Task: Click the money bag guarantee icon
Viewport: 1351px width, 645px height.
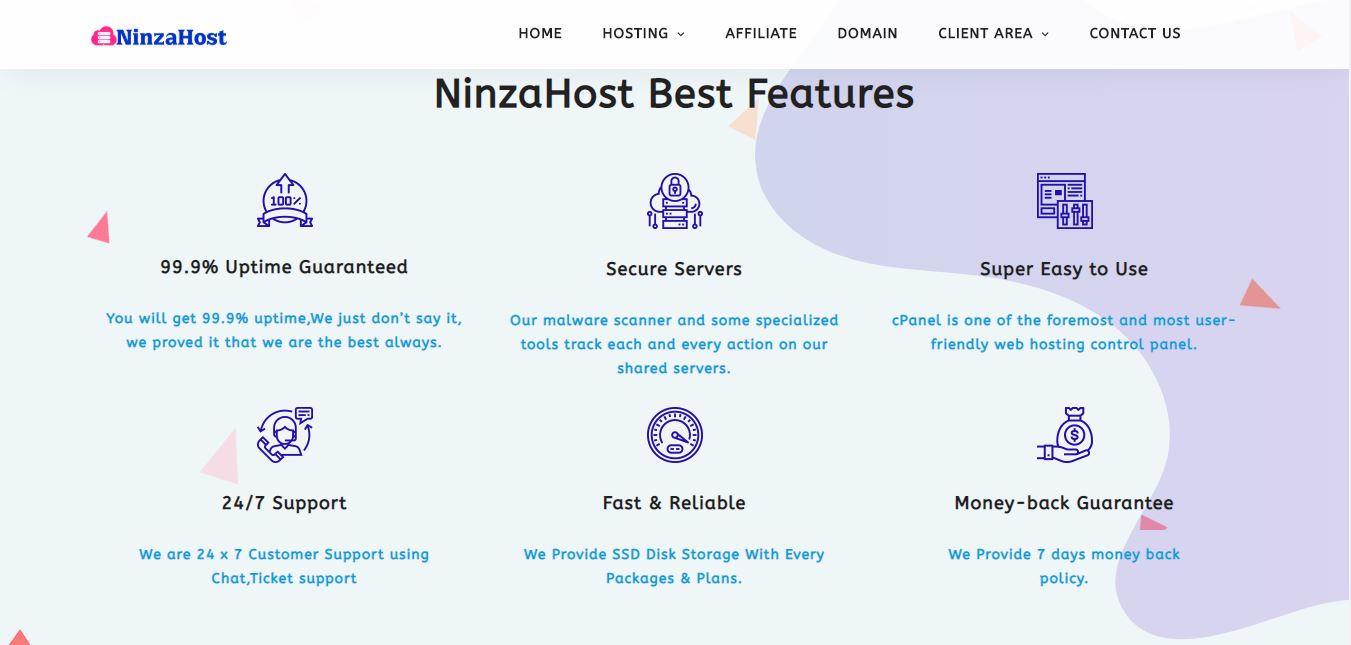Action: click(x=1064, y=435)
